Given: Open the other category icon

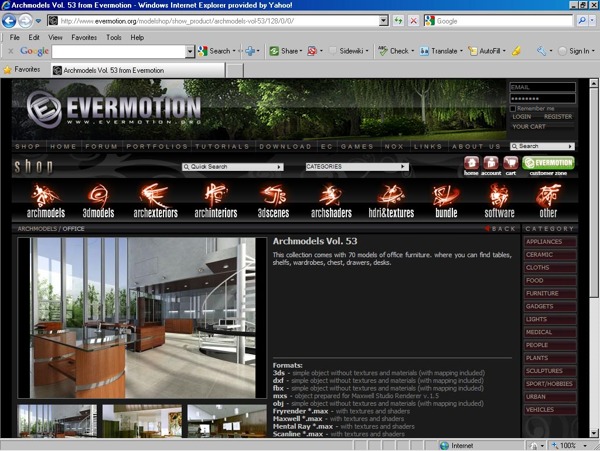Looking at the screenshot, I should click(x=548, y=201).
